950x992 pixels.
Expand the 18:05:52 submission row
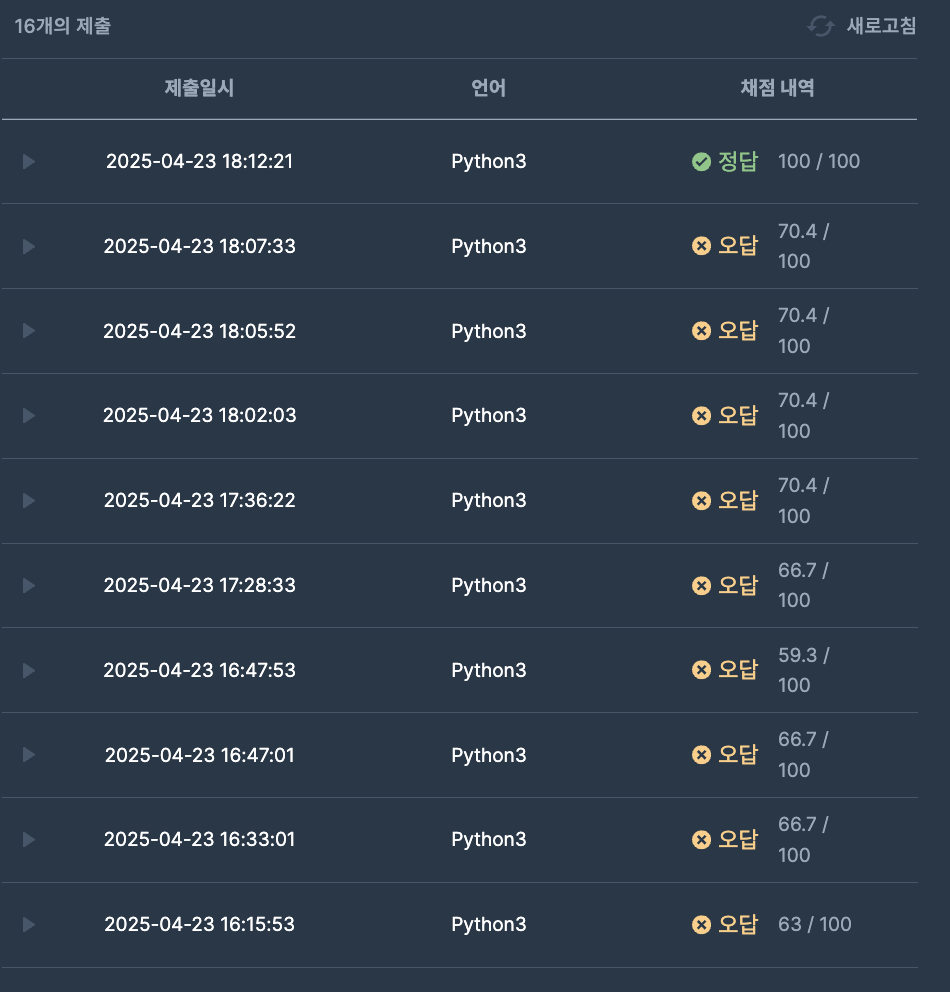[28, 331]
